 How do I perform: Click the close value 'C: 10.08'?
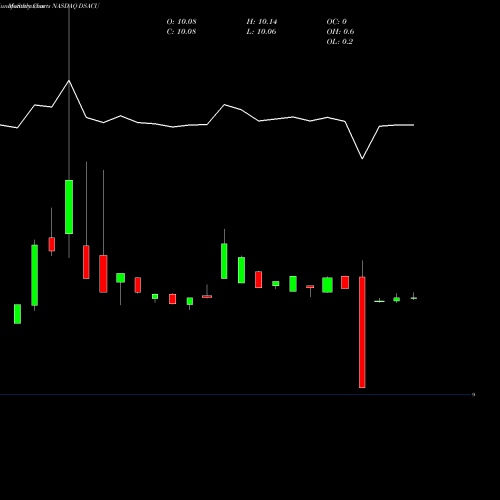(x=181, y=32)
